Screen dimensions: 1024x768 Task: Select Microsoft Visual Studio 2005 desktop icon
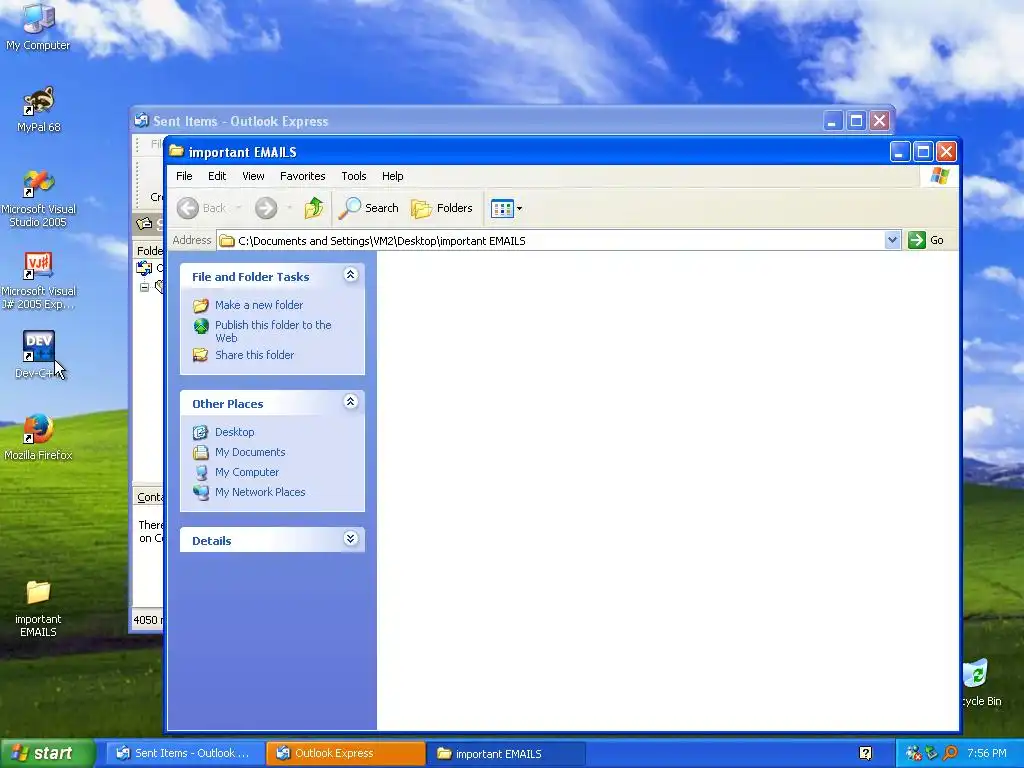click(x=38, y=199)
